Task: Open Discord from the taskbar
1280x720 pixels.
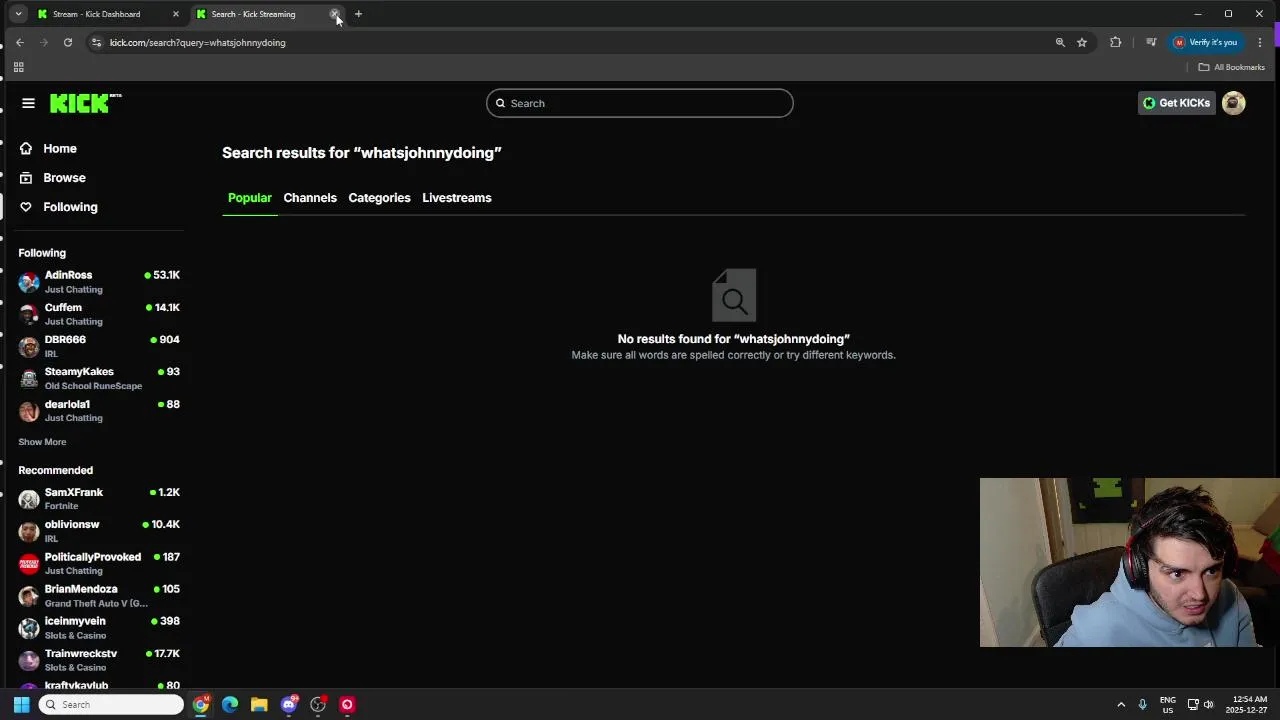Action: coord(289,705)
